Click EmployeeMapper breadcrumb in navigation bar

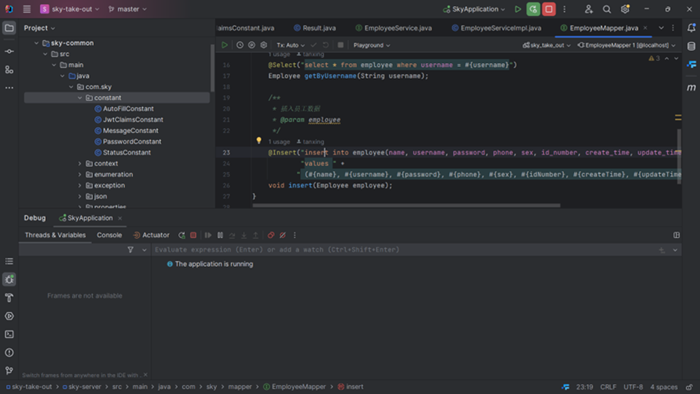(x=295, y=387)
